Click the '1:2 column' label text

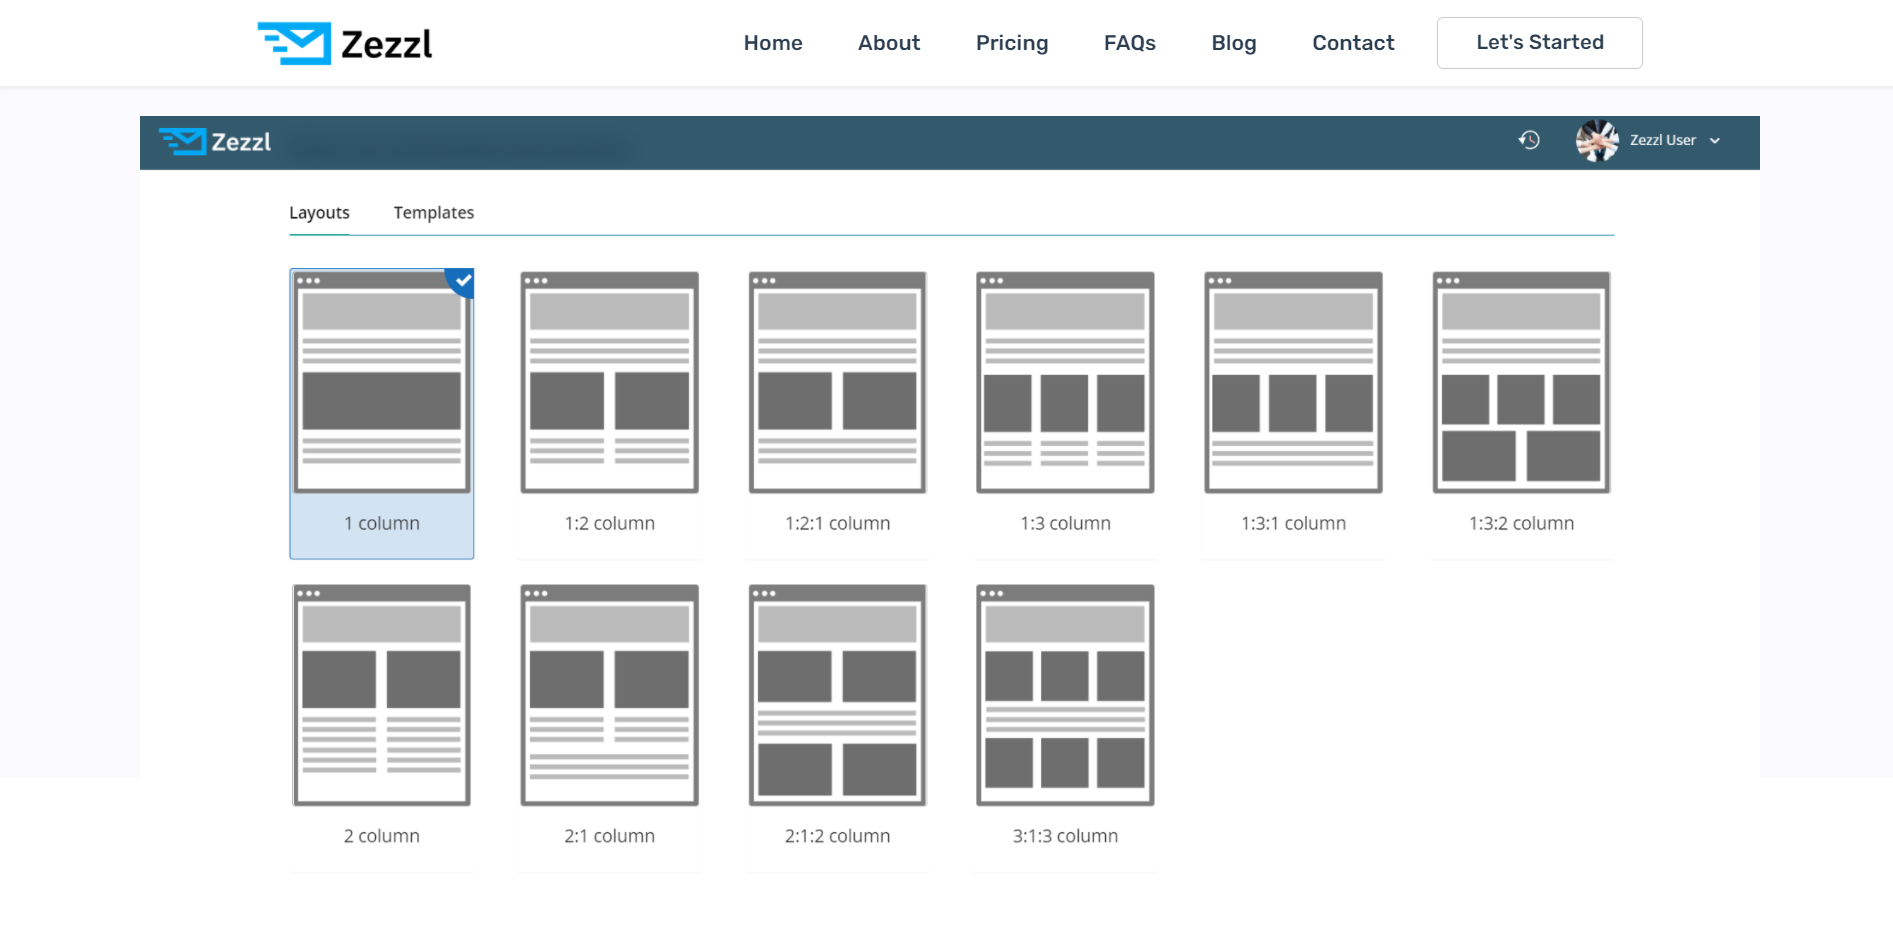610,523
